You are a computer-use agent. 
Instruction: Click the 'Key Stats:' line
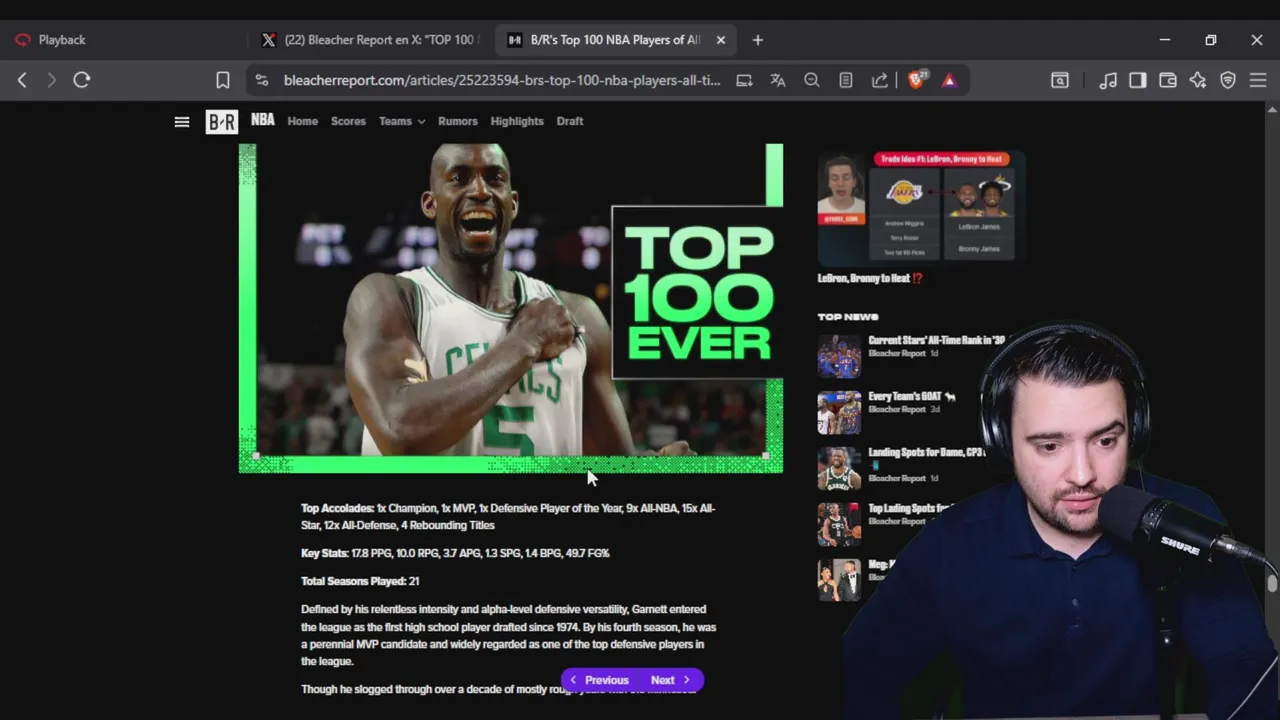tap(455, 553)
